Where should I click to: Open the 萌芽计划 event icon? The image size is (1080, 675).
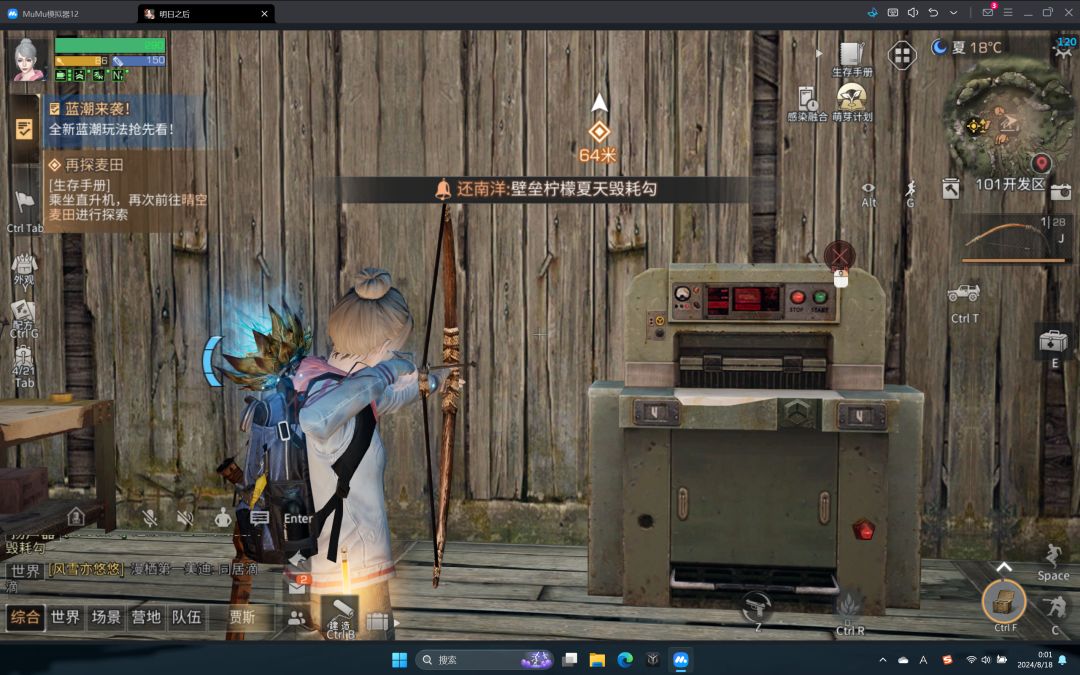click(x=852, y=103)
